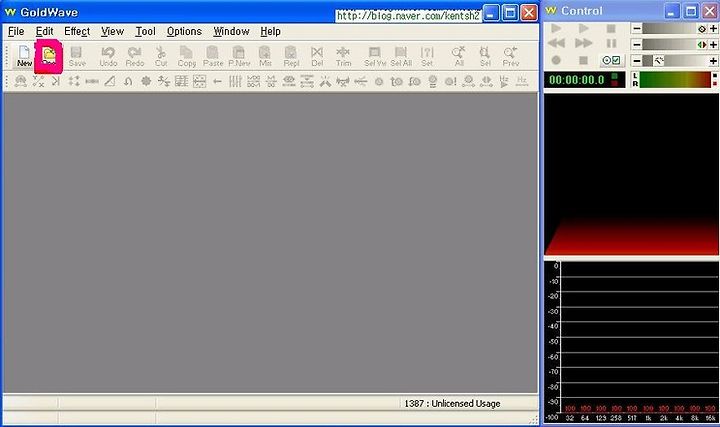The image size is (720, 427).
Task: Click the first play button in Control
Action: (556, 28)
